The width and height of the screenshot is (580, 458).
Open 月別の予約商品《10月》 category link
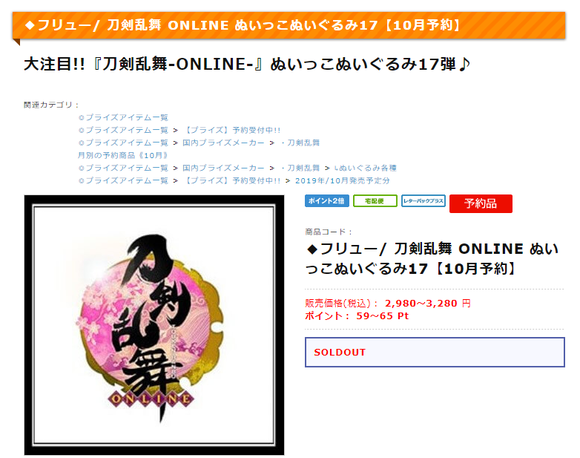pyautogui.click(x=123, y=155)
